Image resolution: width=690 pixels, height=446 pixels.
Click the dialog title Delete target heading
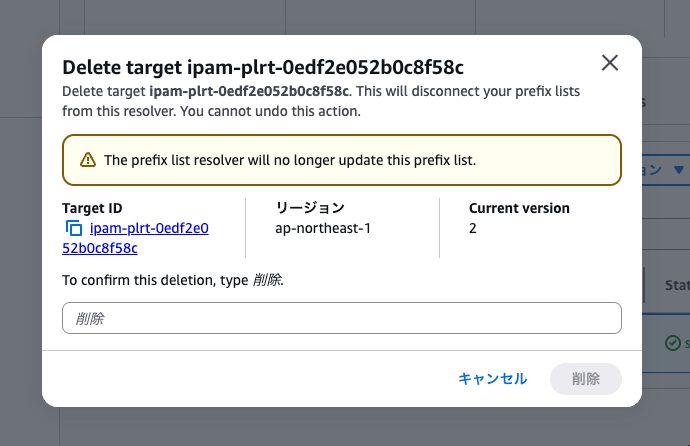tap(263, 67)
